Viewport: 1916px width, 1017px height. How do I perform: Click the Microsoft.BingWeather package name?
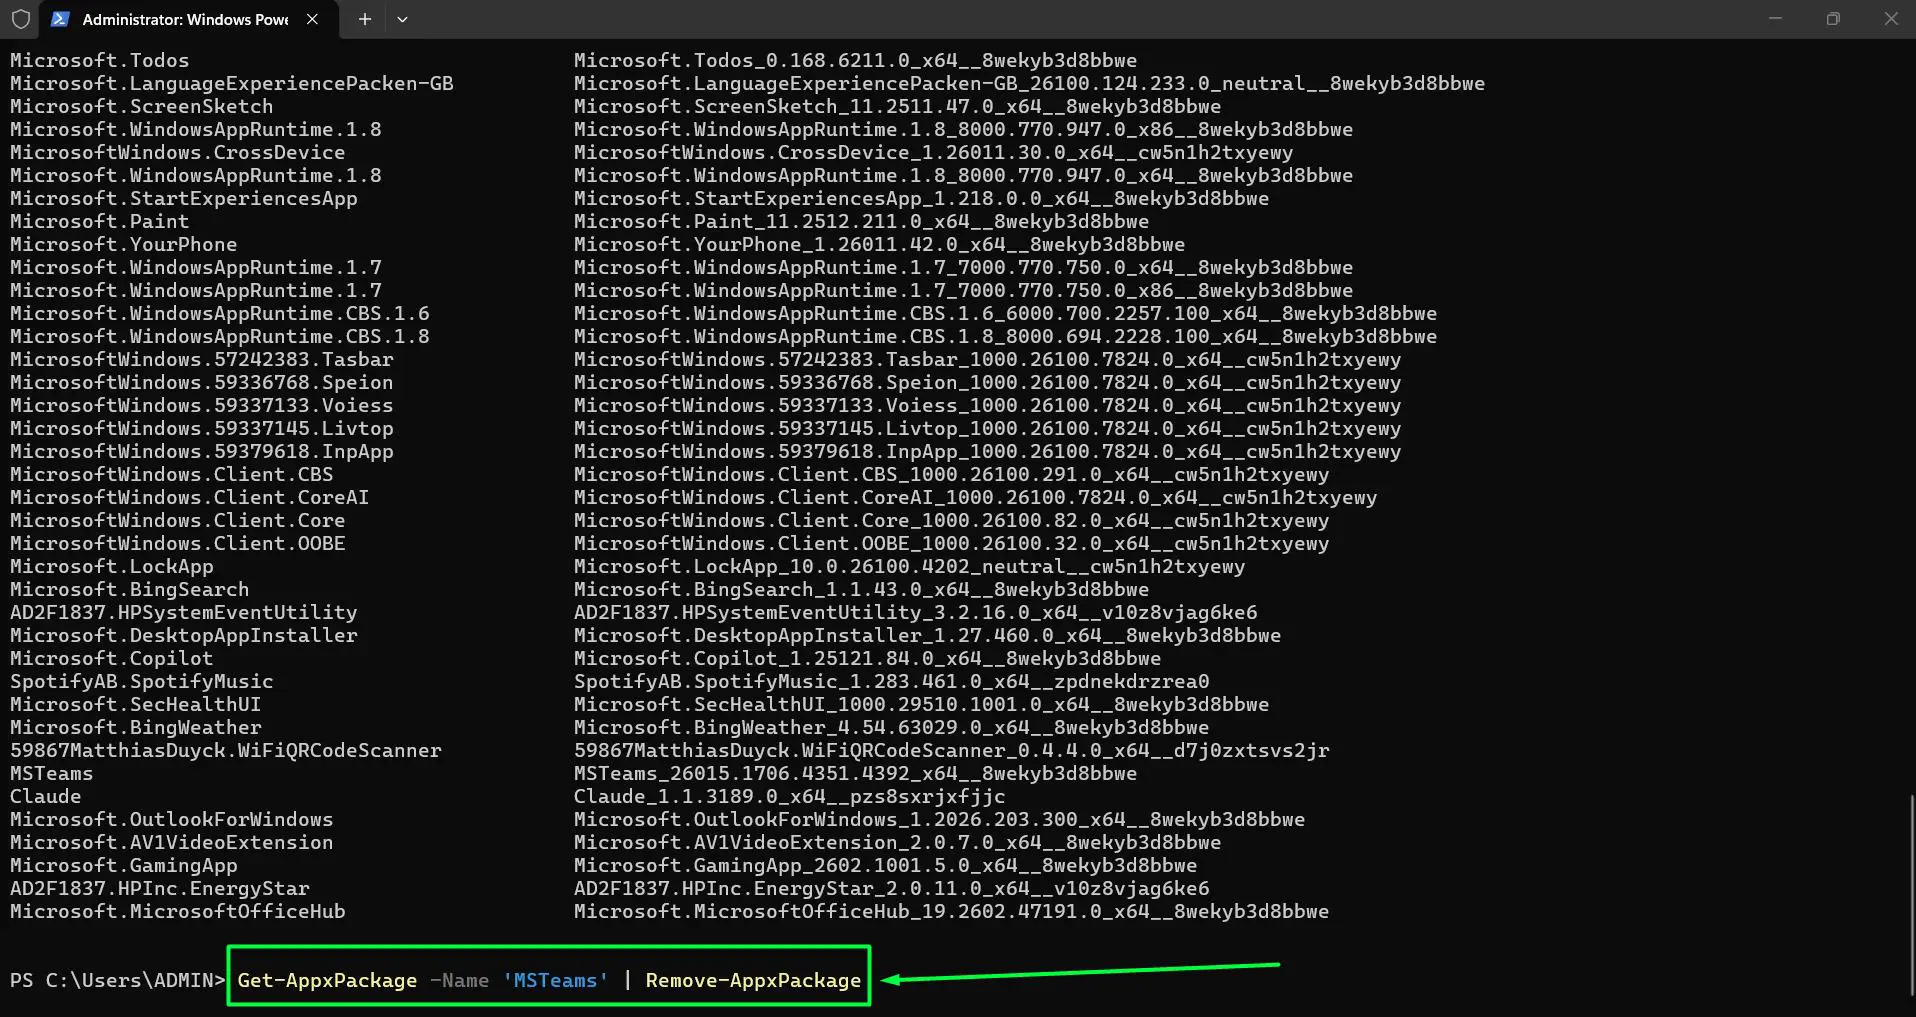(x=134, y=727)
